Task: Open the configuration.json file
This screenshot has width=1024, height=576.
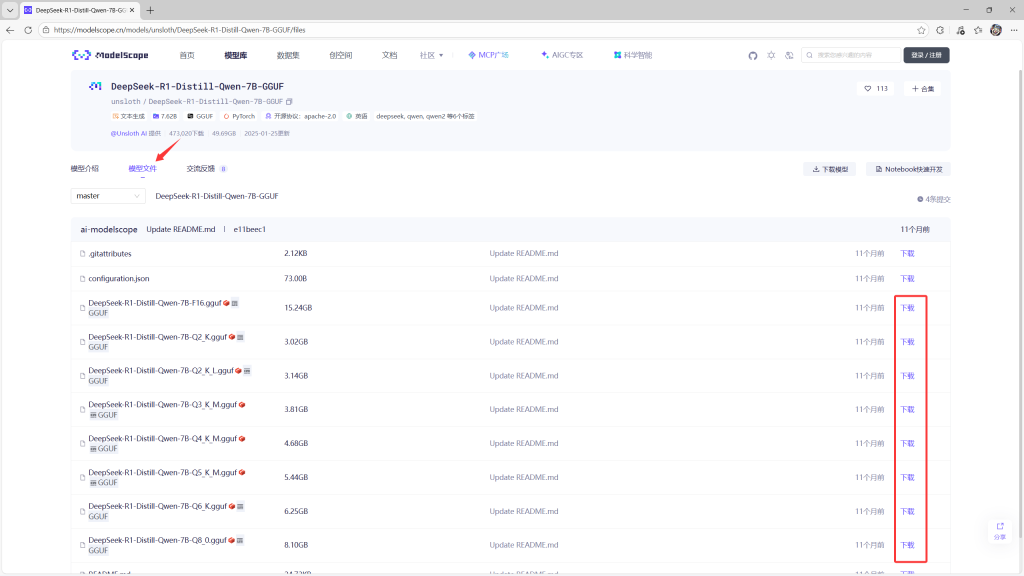Action: point(118,279)
